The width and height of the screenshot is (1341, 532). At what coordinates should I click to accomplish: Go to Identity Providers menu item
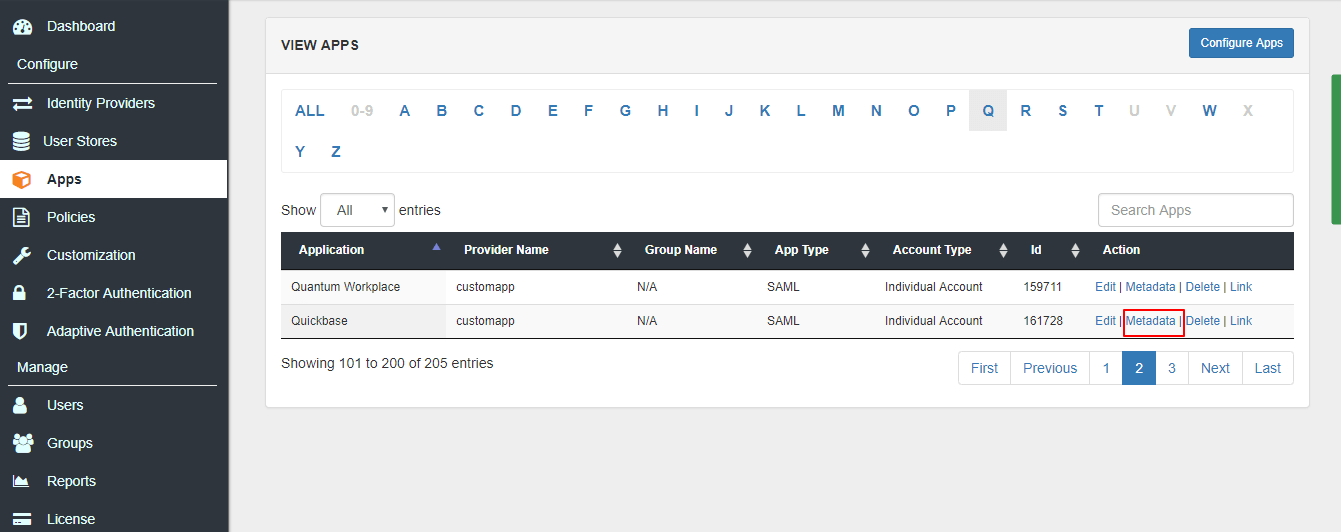click(101, 103)
